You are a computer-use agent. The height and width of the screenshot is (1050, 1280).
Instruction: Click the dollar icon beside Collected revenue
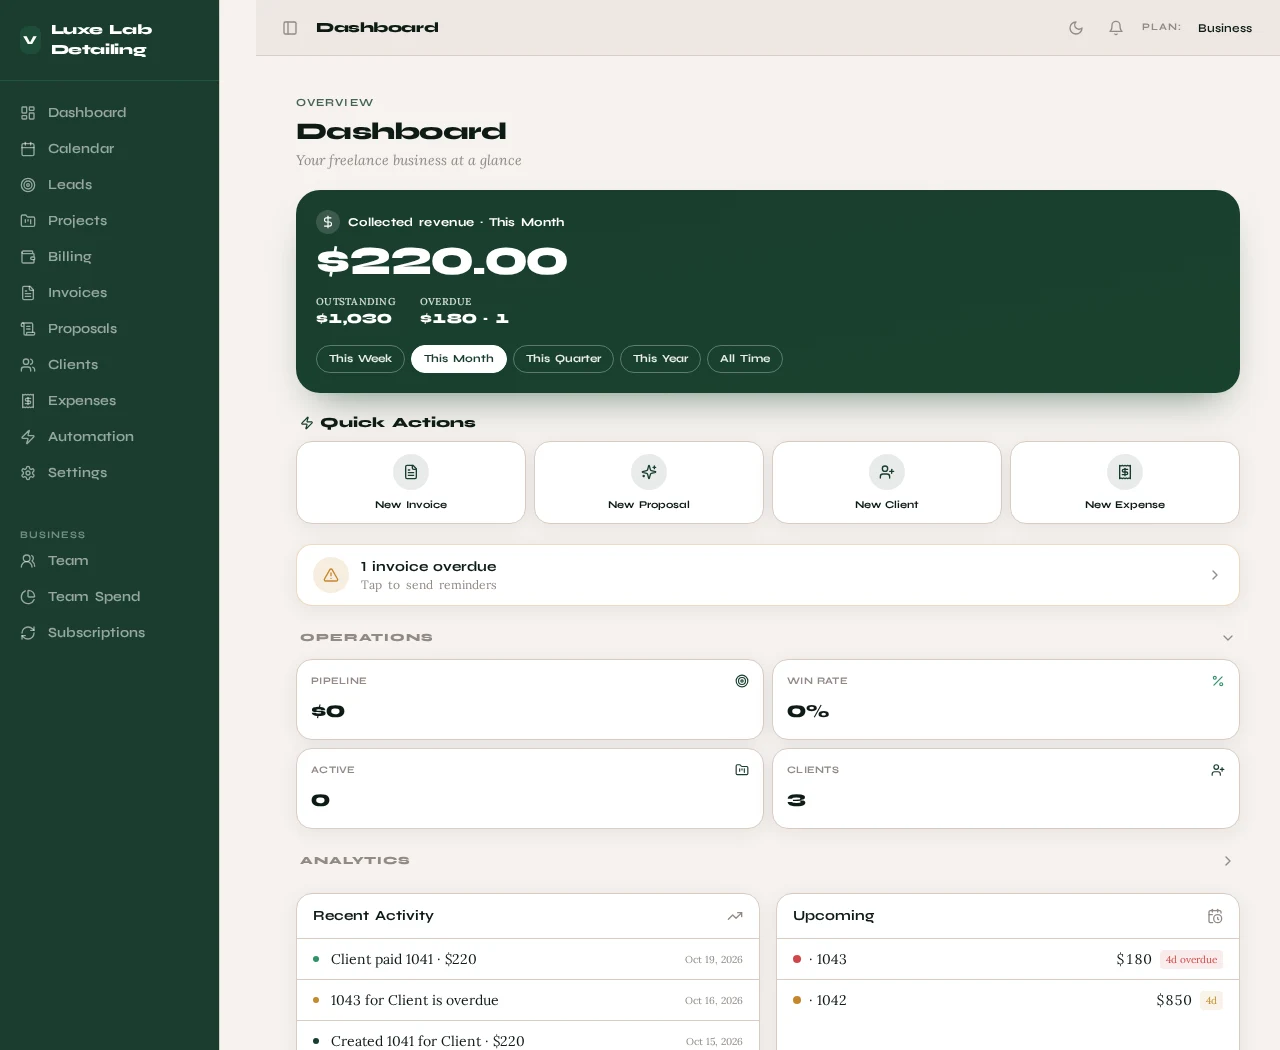pos(328,222)
